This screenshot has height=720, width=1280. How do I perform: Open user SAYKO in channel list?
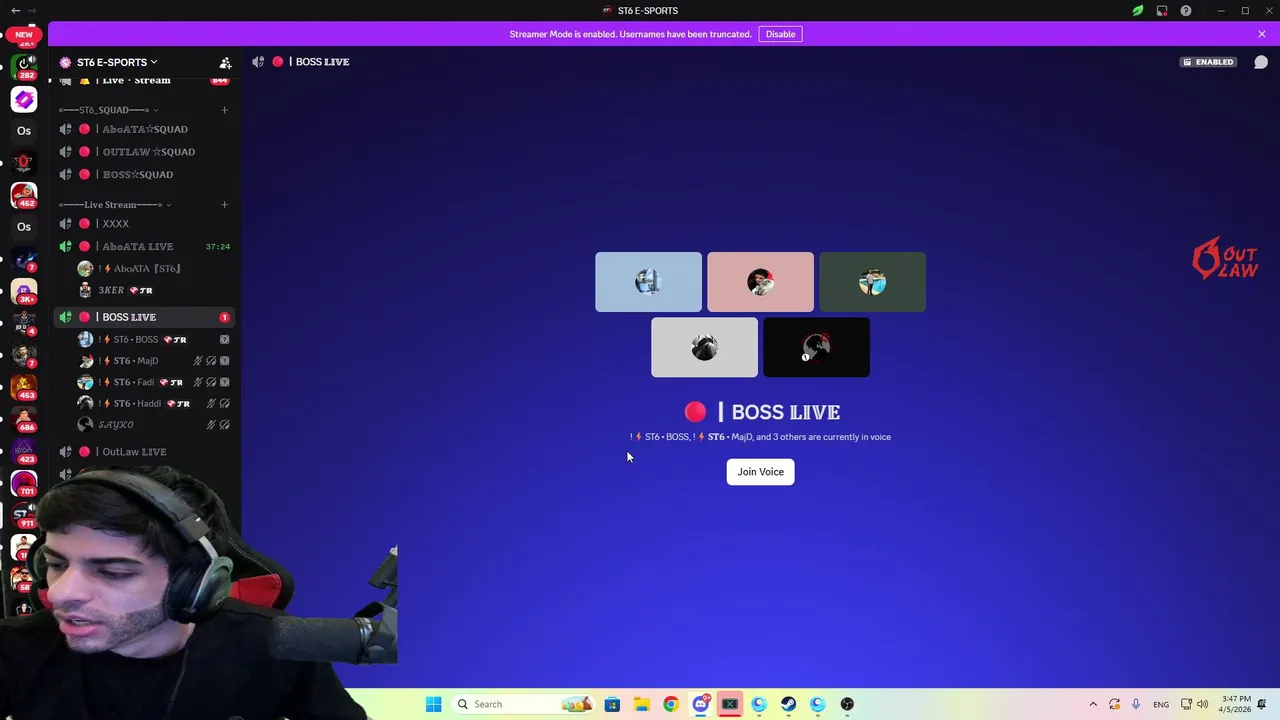click(x=152, y=425)
